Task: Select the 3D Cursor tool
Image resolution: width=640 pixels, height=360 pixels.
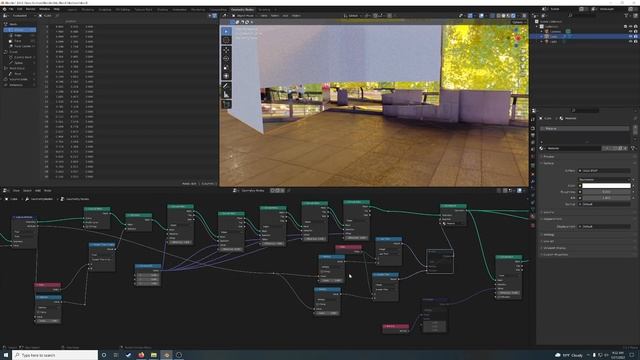Action: (x=227, y=40)
